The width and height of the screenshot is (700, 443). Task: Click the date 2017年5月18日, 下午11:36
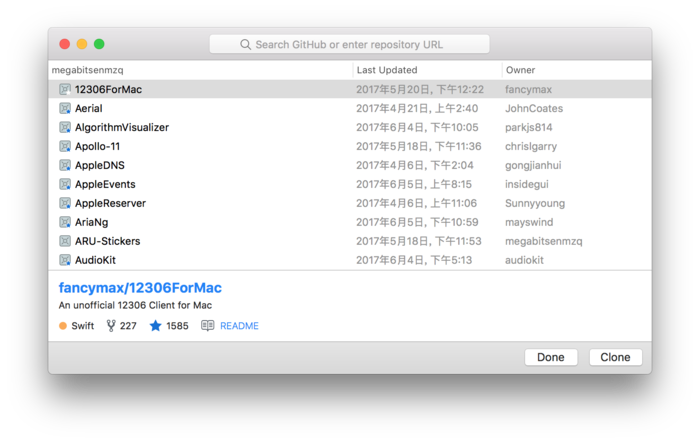tap(419, 146)
